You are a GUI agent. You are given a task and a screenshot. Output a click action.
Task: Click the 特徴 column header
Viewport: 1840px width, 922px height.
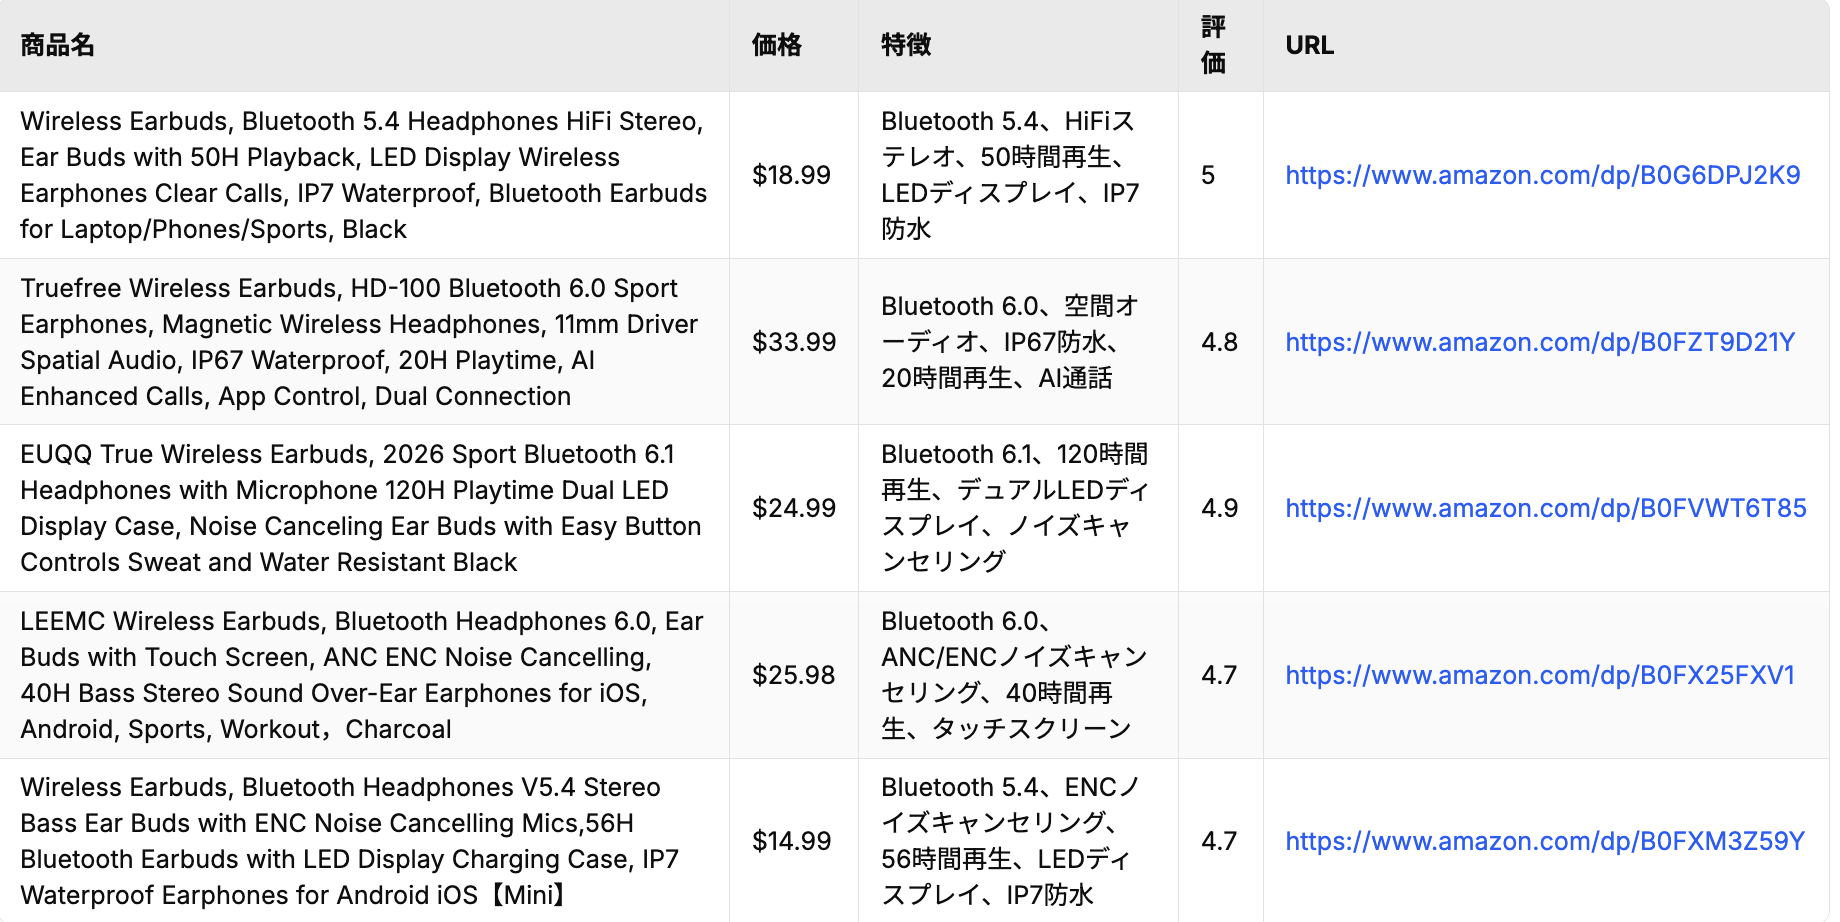pyautogui.click(x=906, y=46)
